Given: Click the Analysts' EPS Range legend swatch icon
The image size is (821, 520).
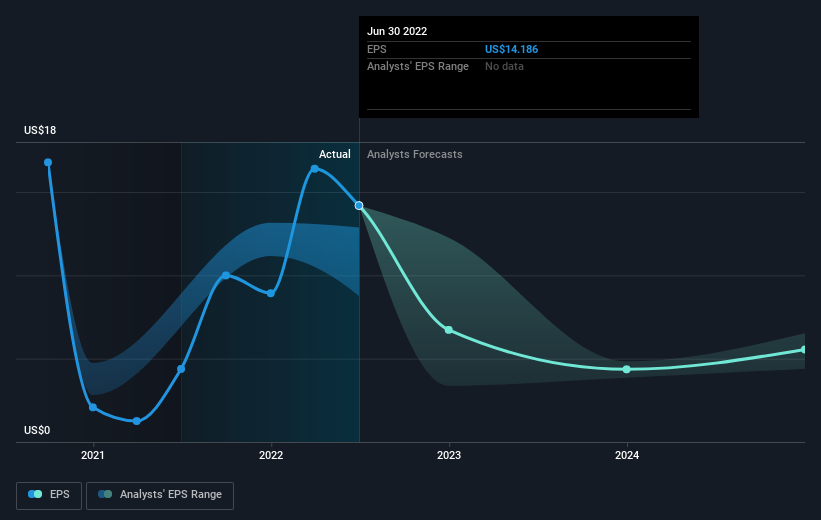Looking at the screenshot, I should click(x=104, y=495).
